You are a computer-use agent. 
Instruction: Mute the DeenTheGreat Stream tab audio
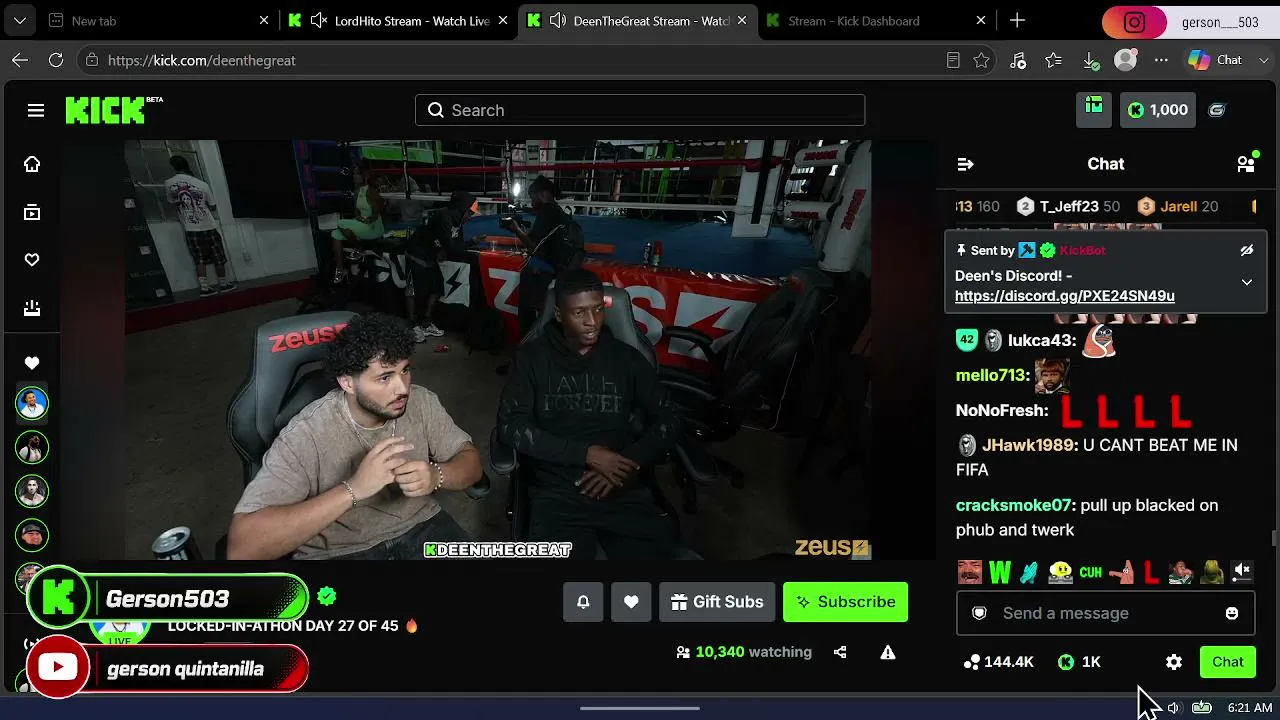pyautogui.click(x=558, y=20)
